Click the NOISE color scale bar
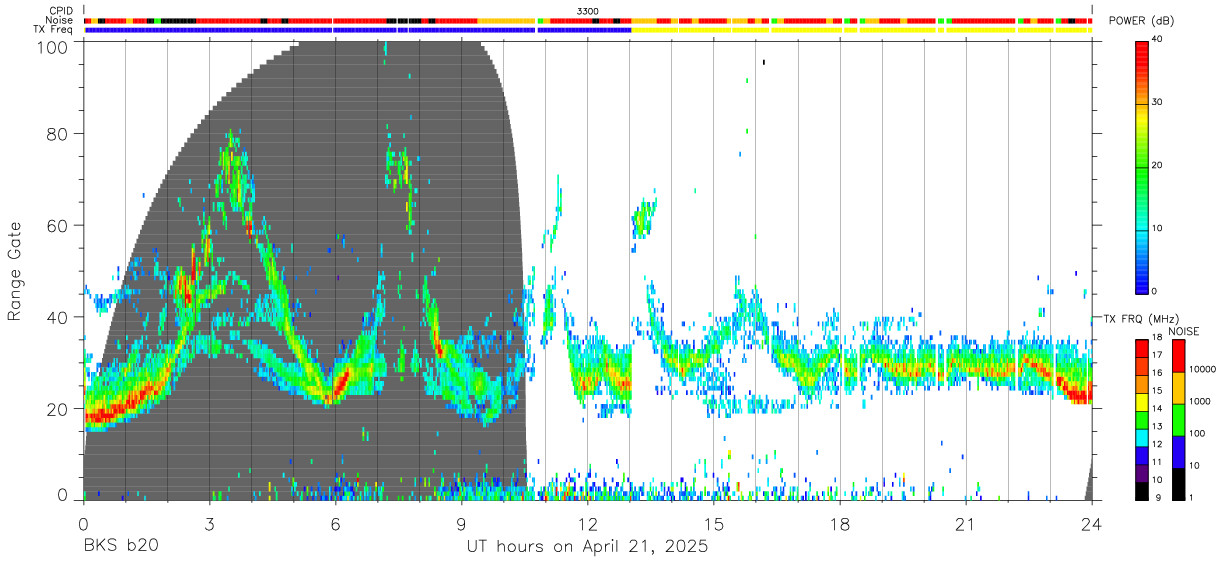 pyautogui.click(x=1179, y=420)
